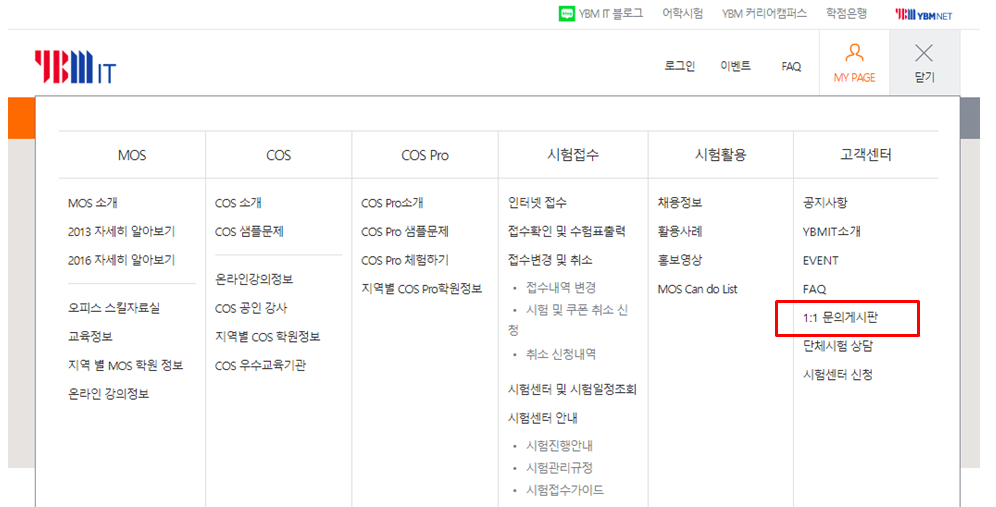The height and width of the screenshot is (507, 996).
Task: Open 홍보영상
Action: click(680, 260)
